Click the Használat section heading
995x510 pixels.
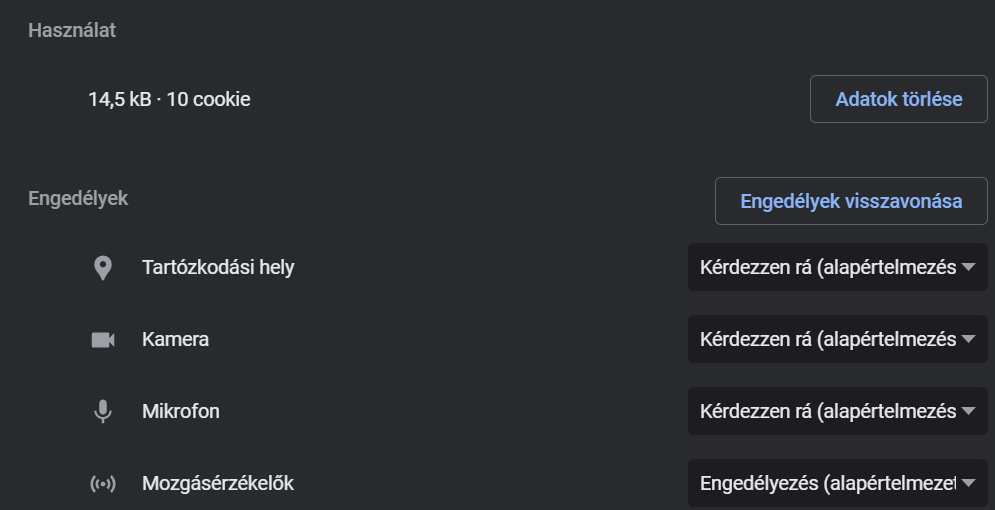click(x=72, y=30)
